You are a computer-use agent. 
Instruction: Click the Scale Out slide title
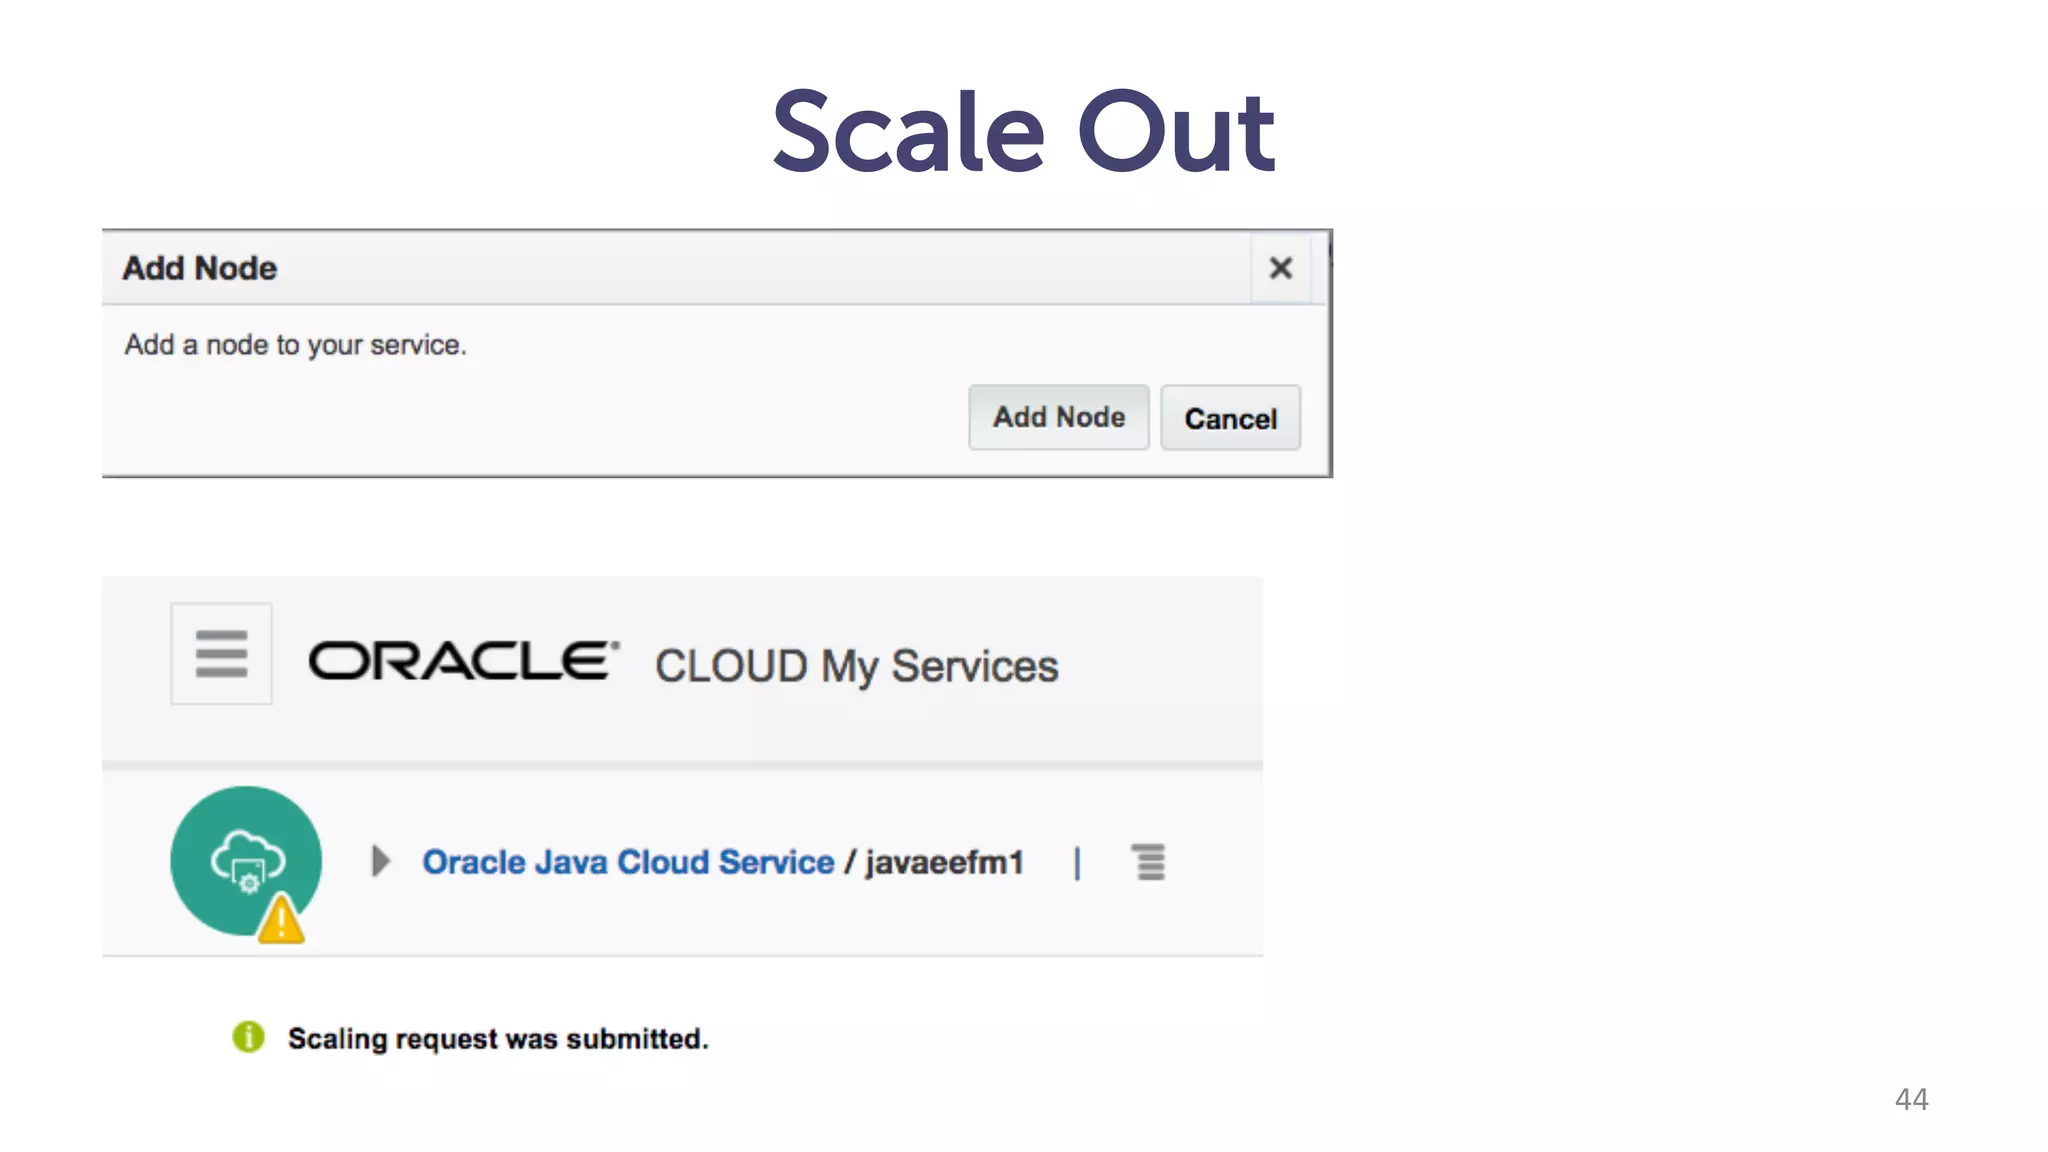pyautogui.click(x=1022, y=131)
